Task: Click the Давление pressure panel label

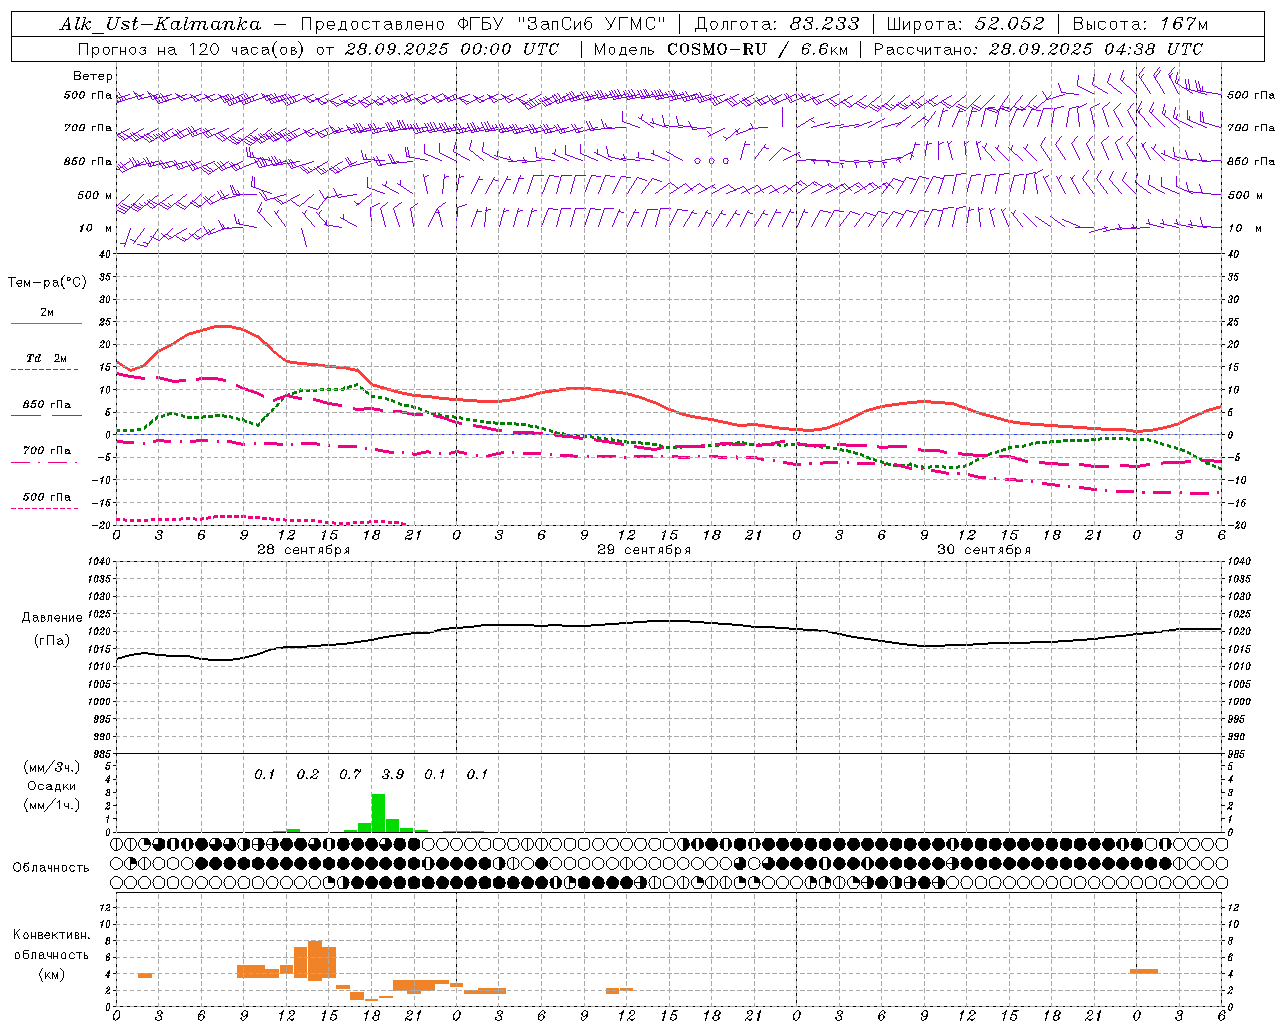Action: [52, 618]
